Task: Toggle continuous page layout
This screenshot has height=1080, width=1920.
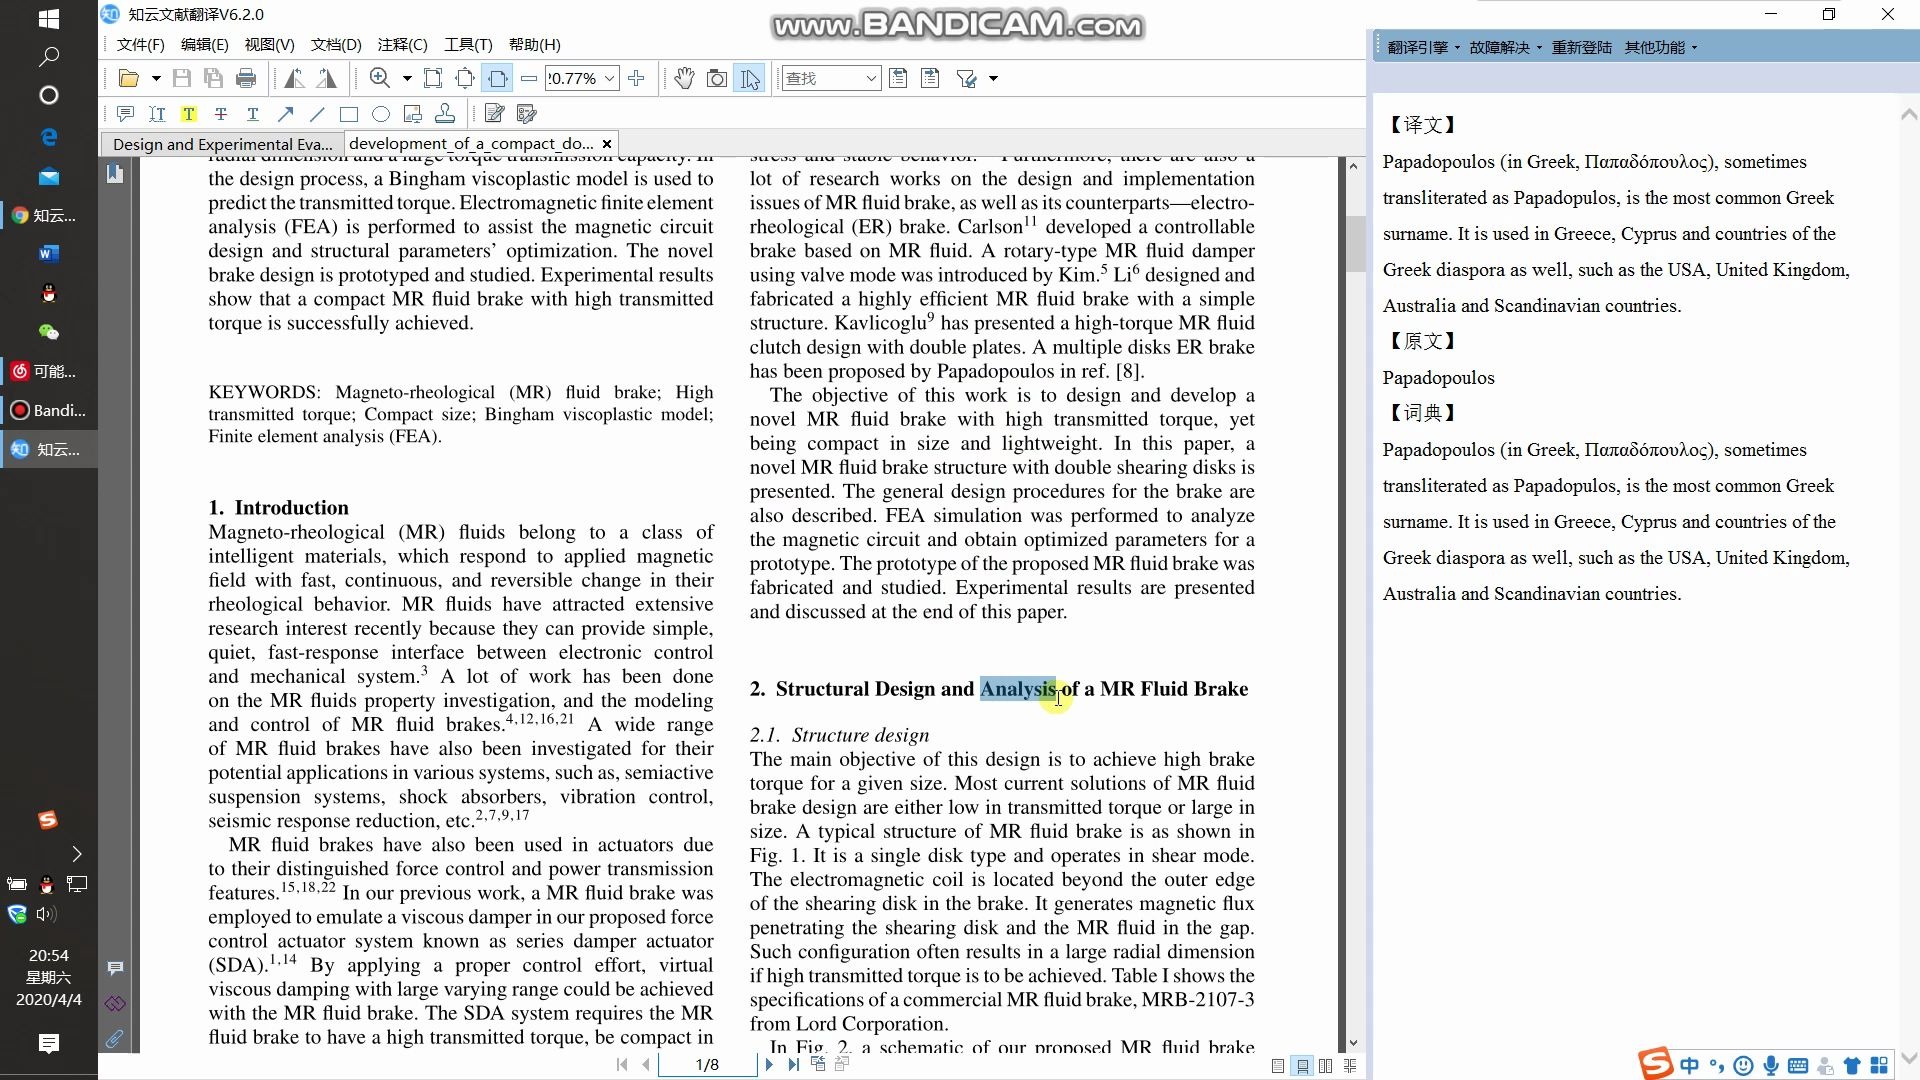Action: 1302,1066
